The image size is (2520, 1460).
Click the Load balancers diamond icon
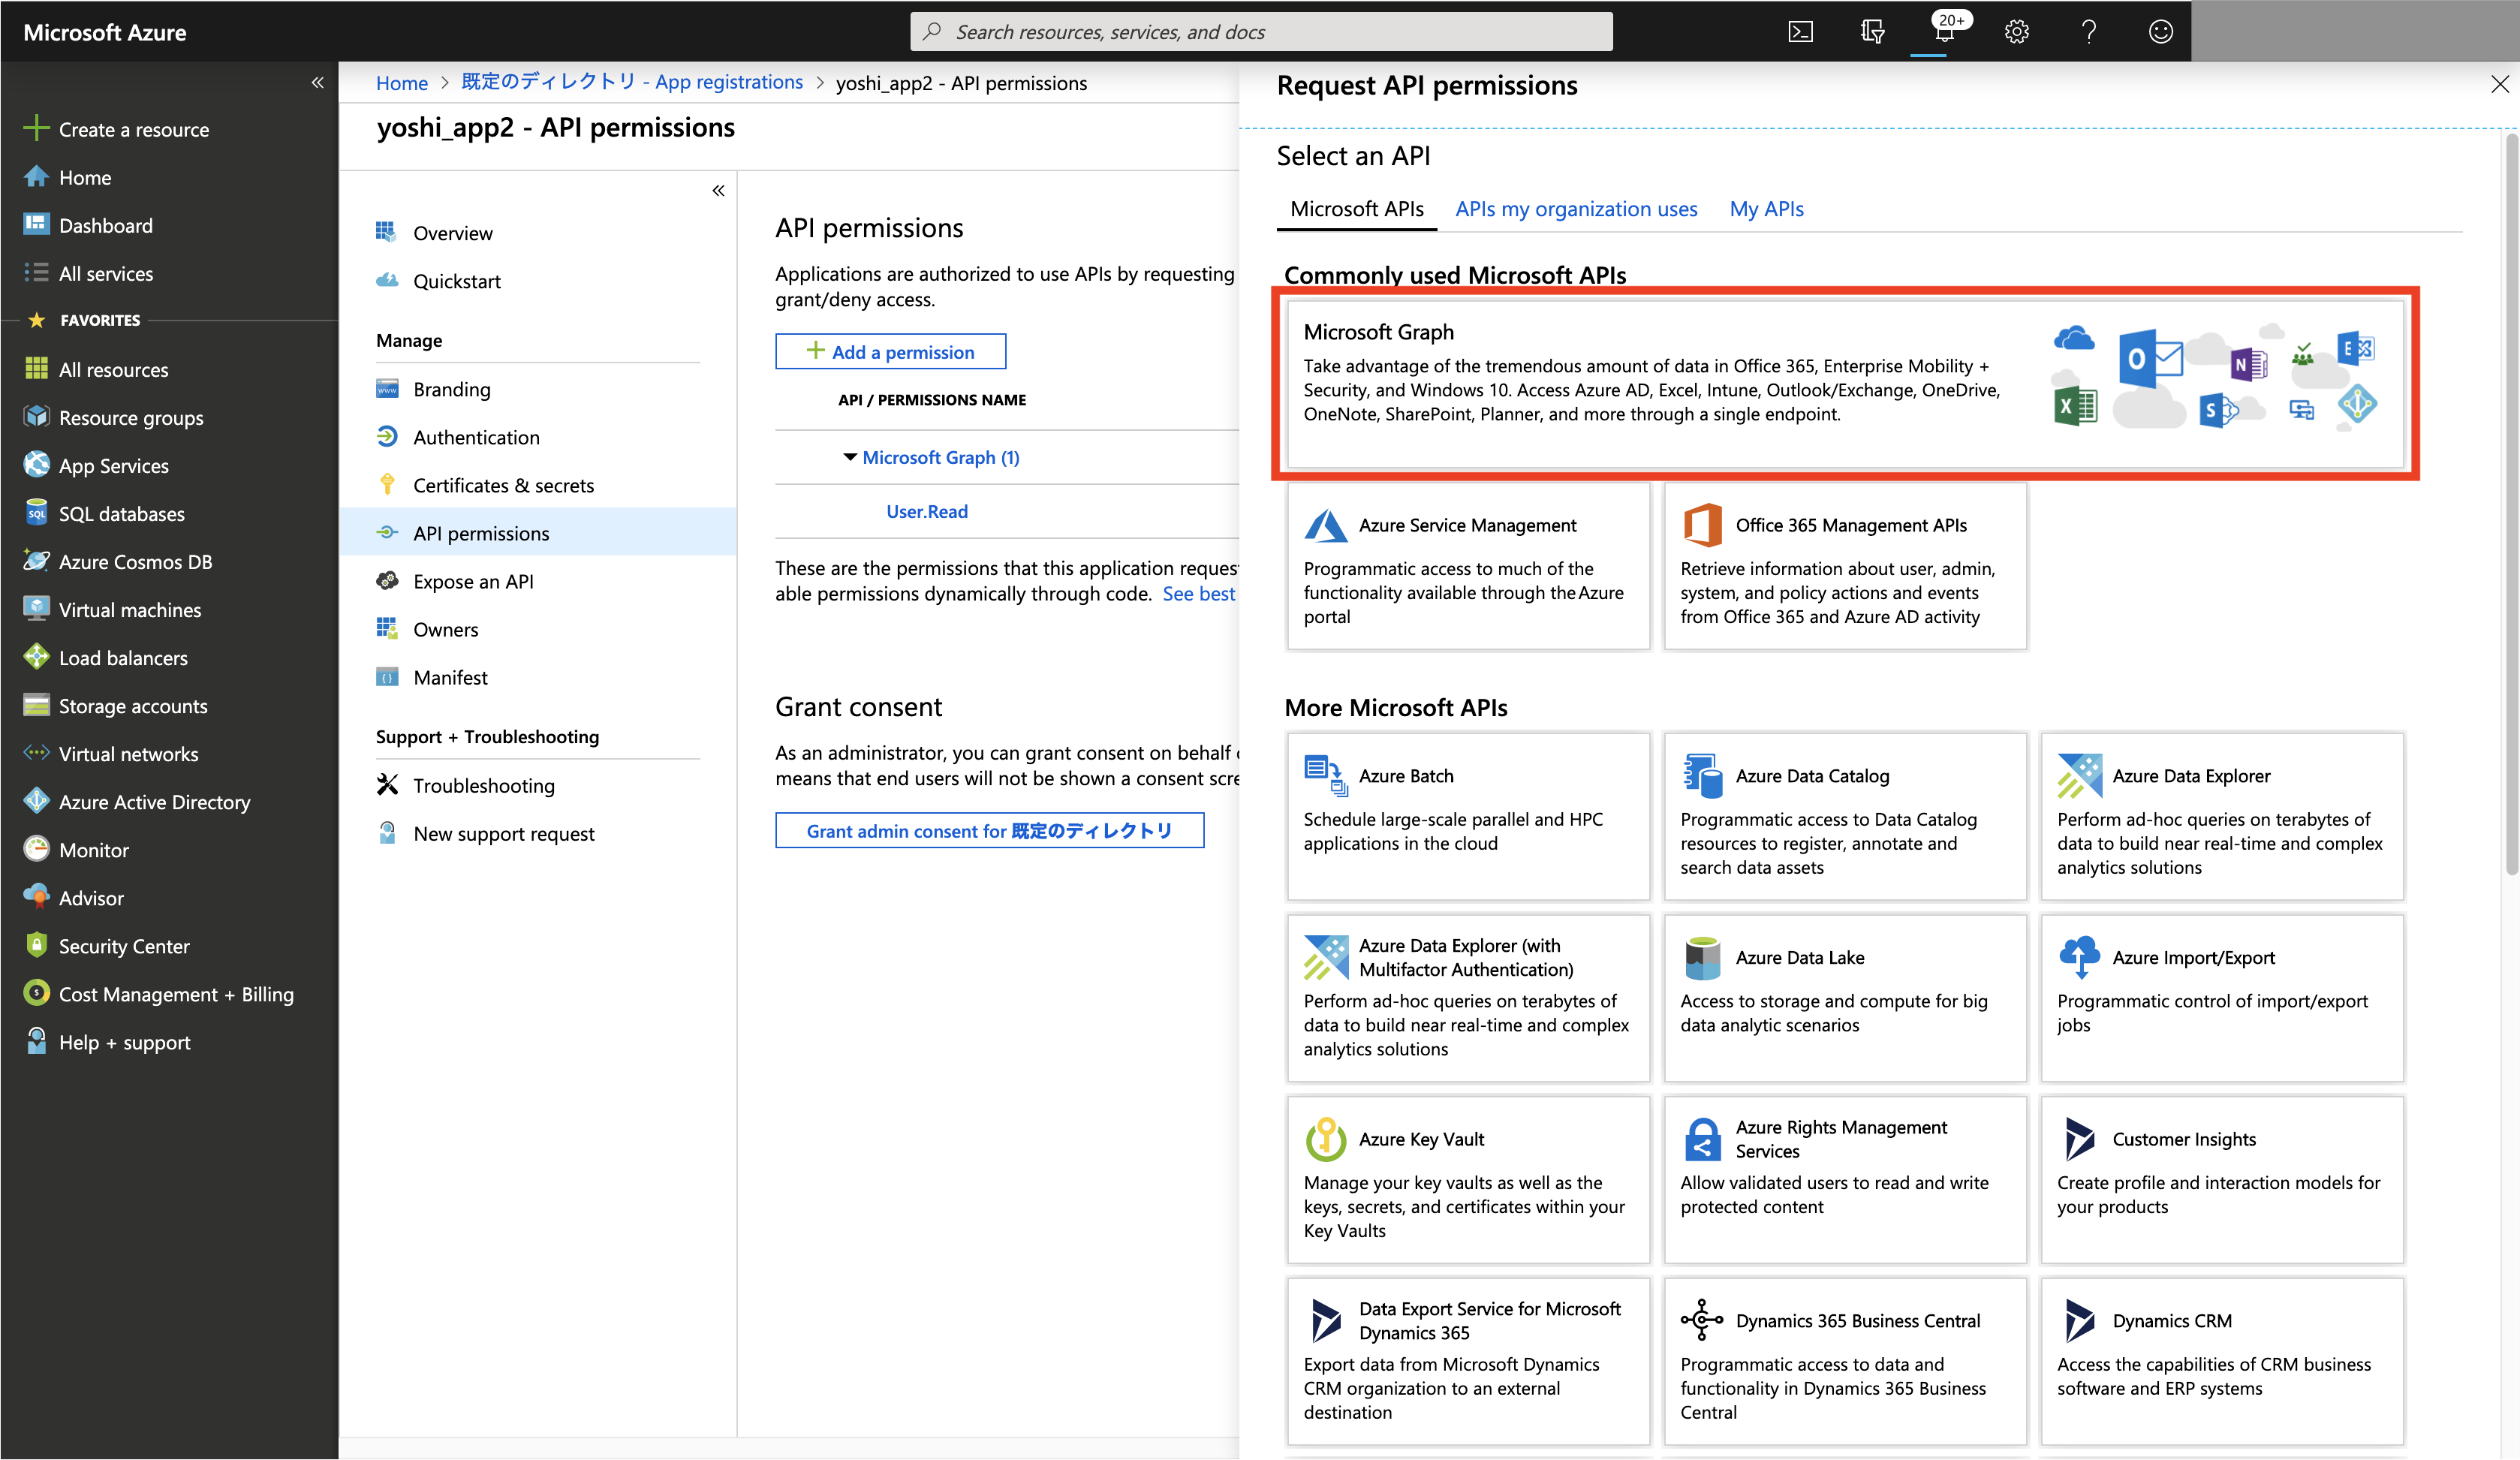point(36,657)
